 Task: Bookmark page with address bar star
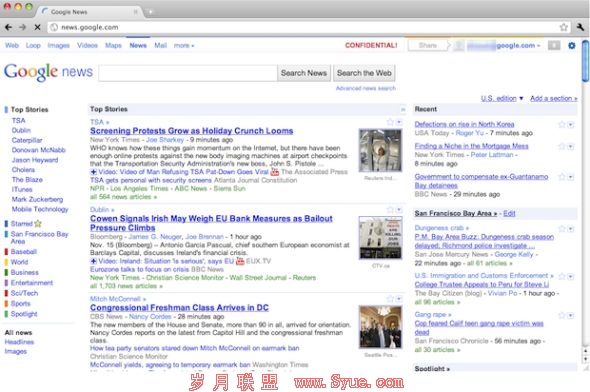click(x=563, y=27)
